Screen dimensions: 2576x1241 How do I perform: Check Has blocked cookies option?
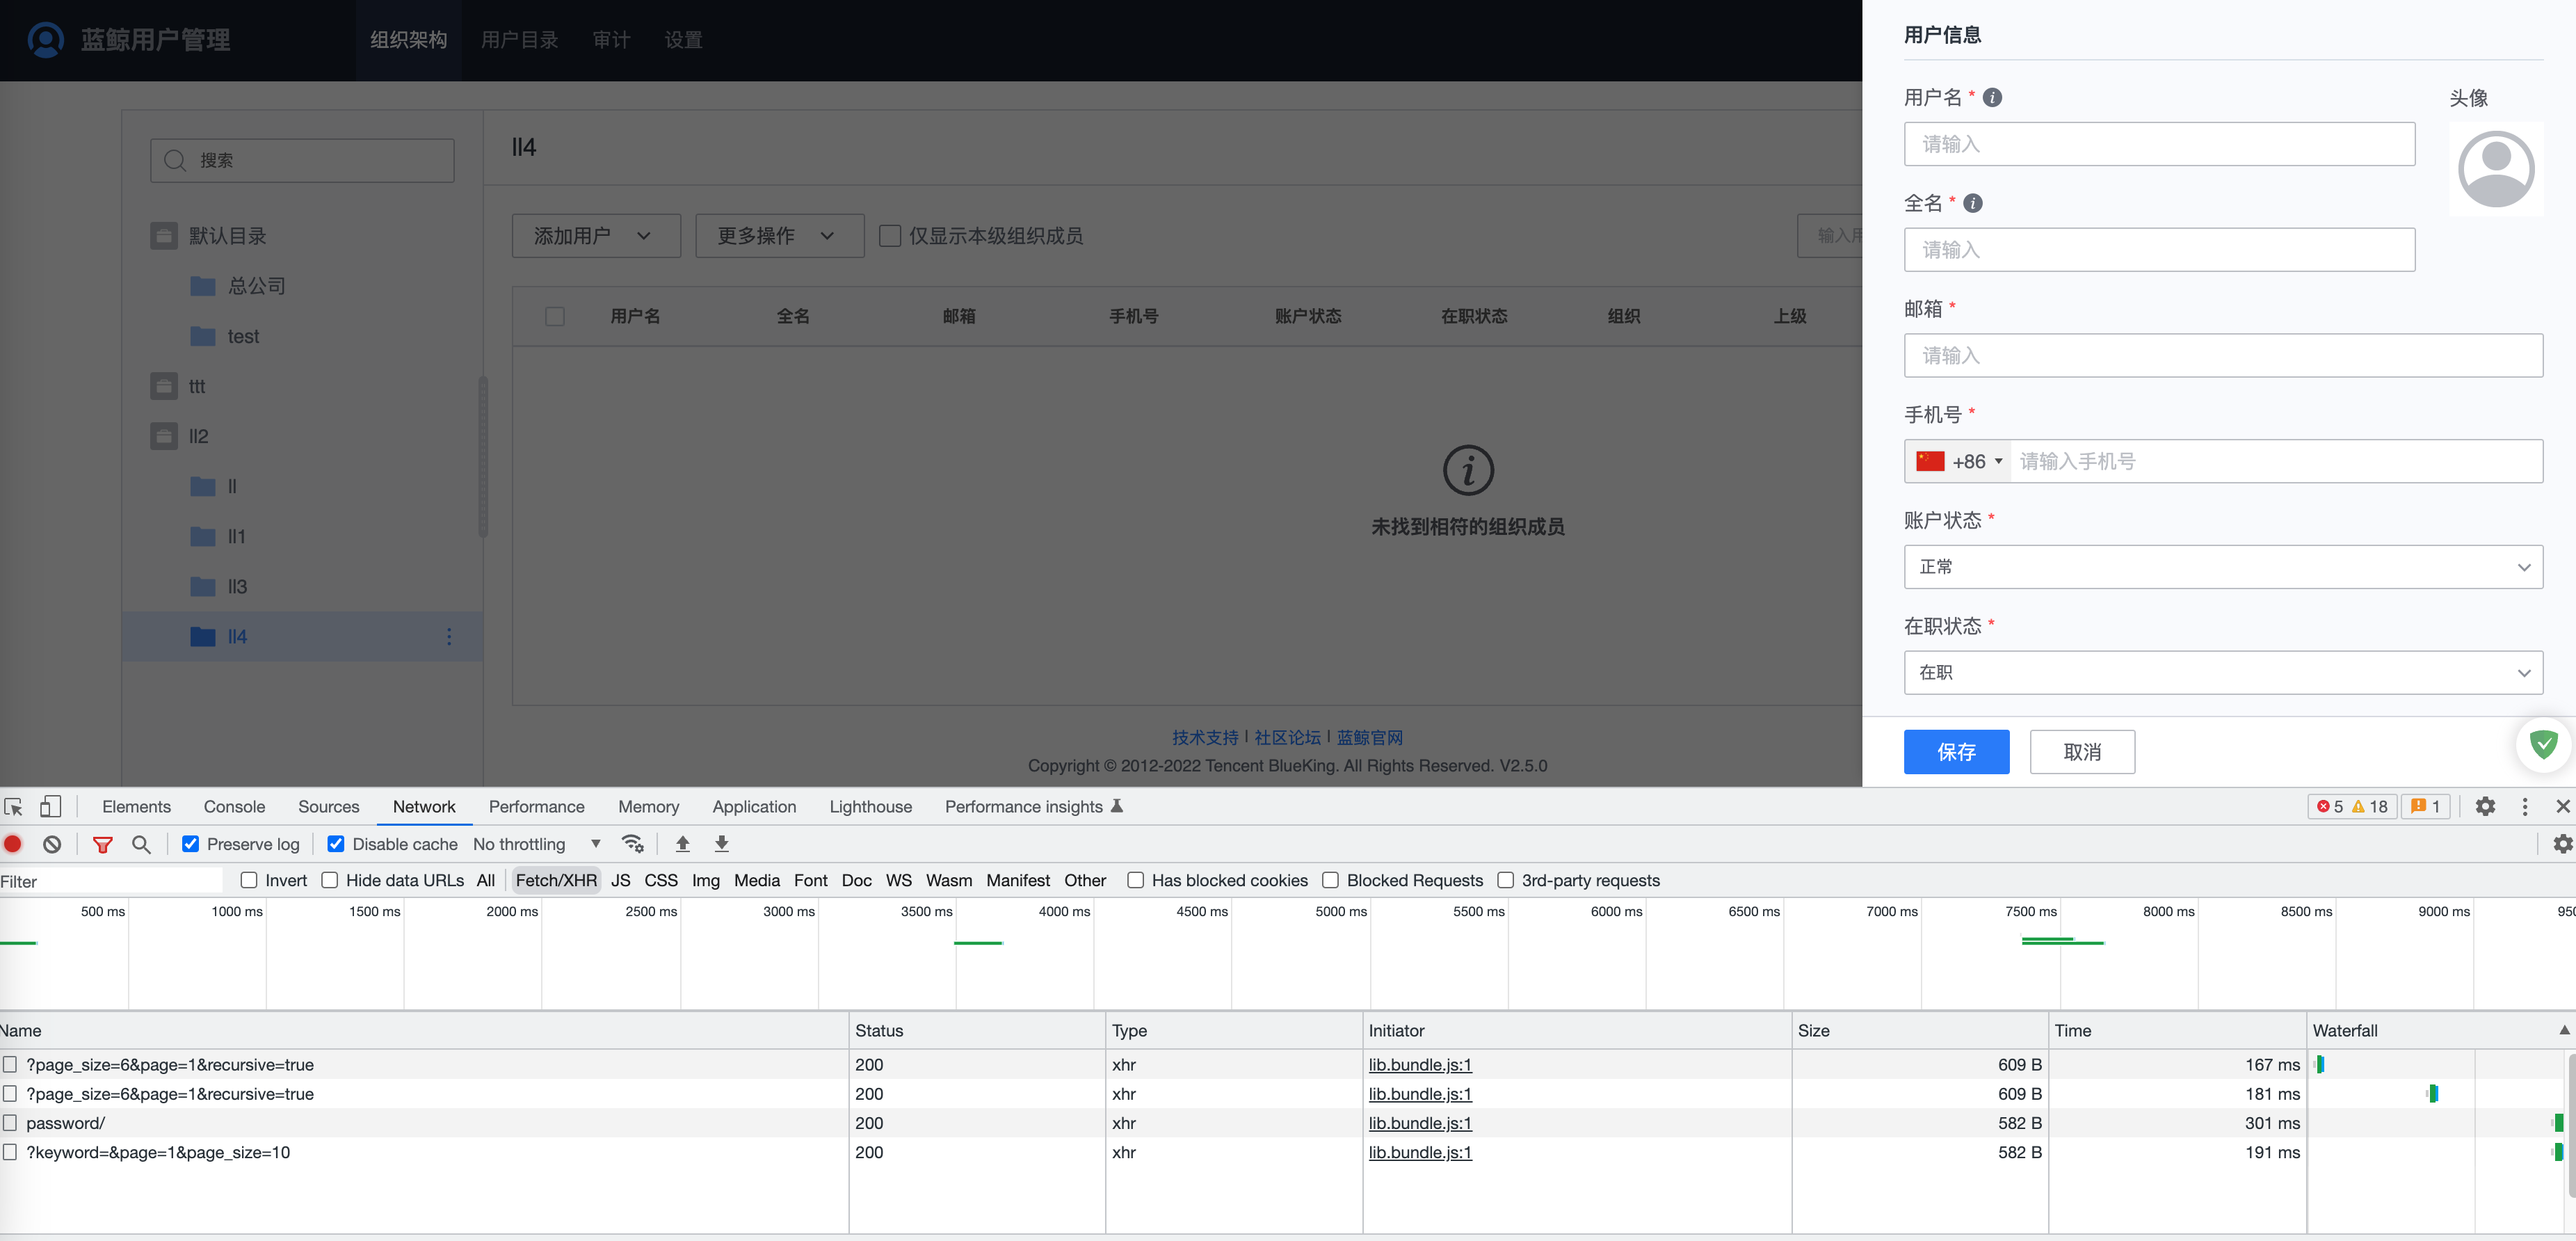1135,880
